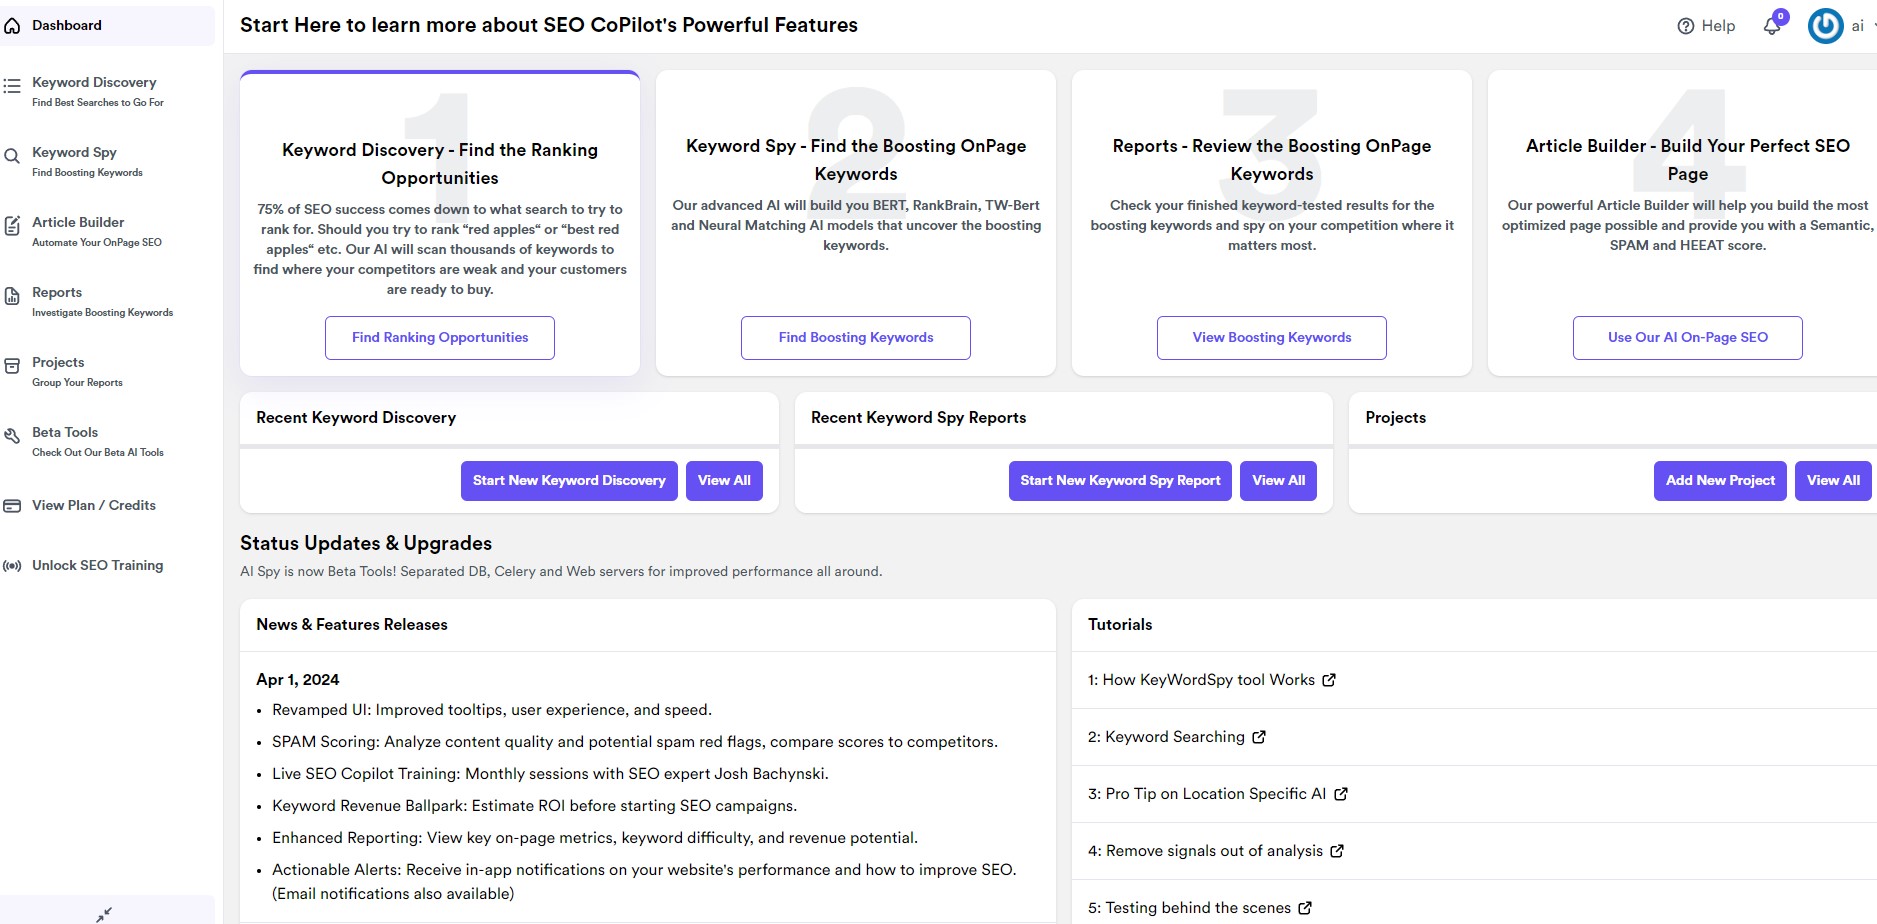Click Start New Keyword Spy Report
This screenshot has width=1877, height=924.
click(x=1120, y=481)
